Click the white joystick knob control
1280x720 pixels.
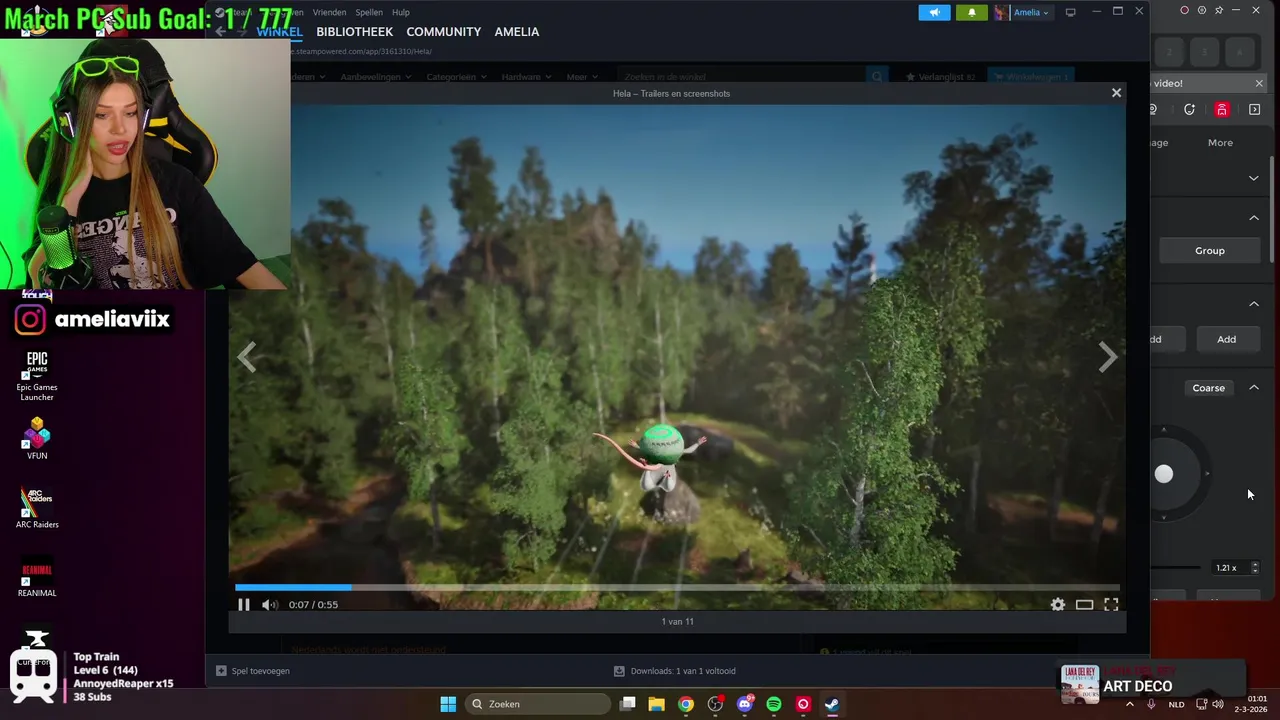(1163, 474)
